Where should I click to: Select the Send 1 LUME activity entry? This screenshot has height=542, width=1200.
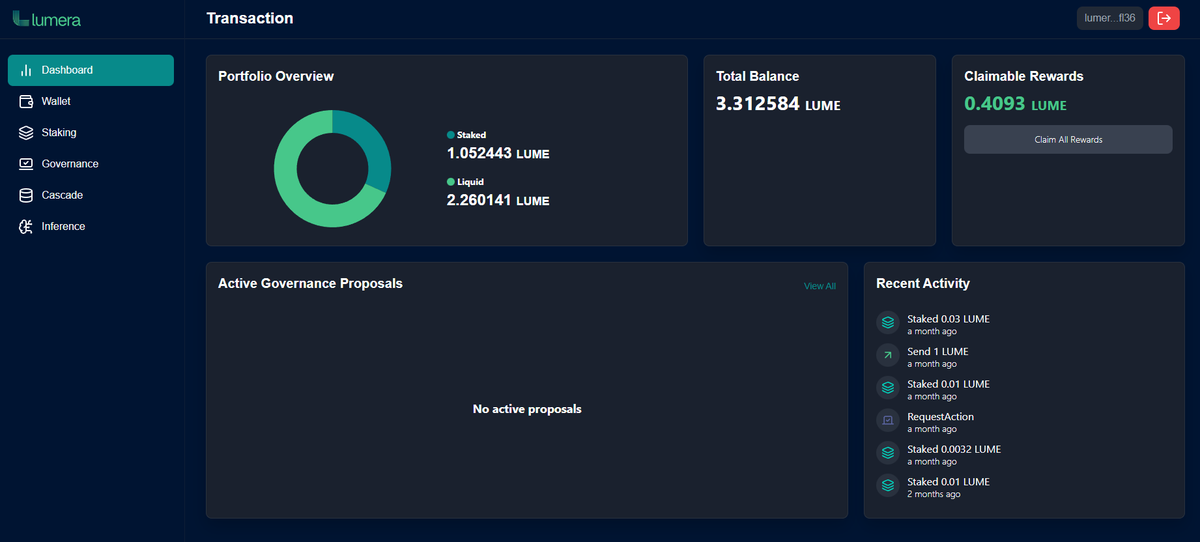point(1025,357)
